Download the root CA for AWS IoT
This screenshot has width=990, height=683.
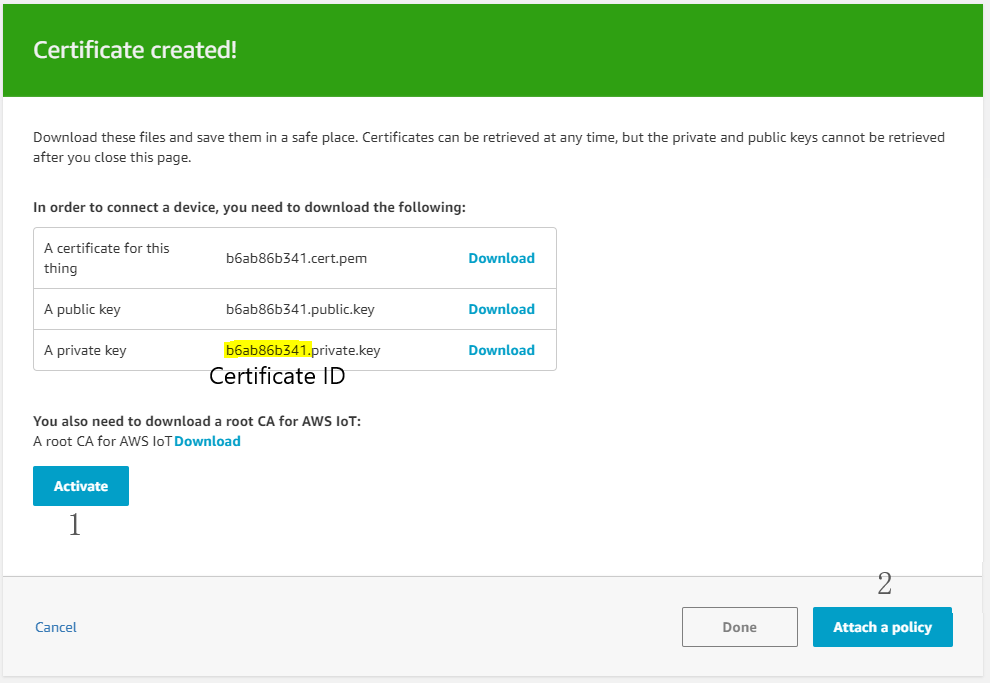tap(207, 440)
